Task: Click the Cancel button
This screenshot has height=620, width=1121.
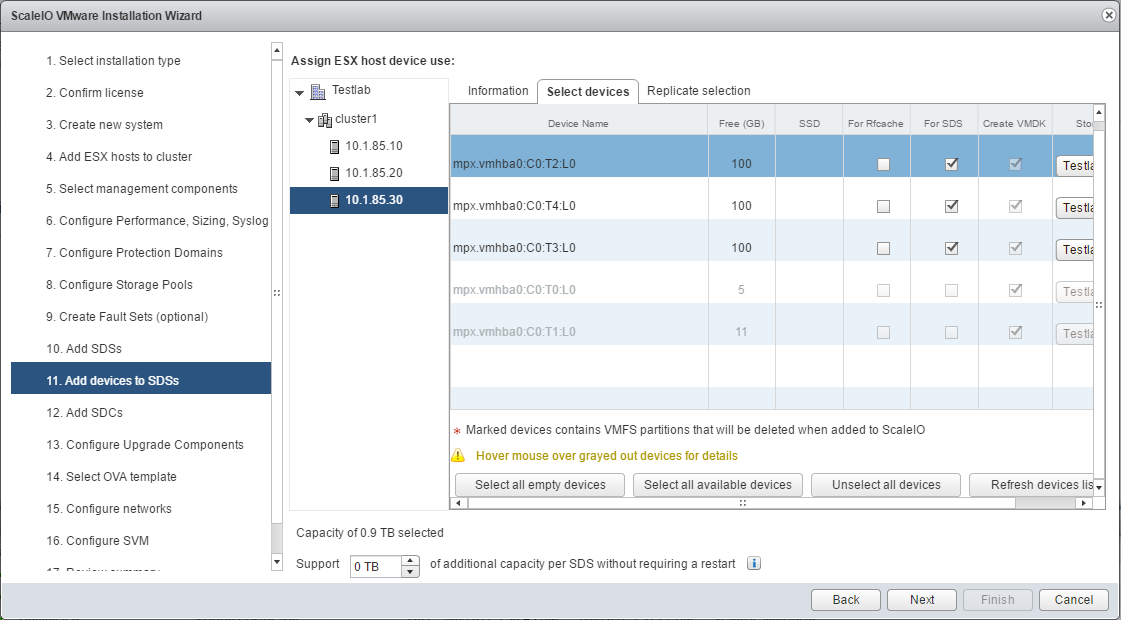Action: tap(1073, 600)
